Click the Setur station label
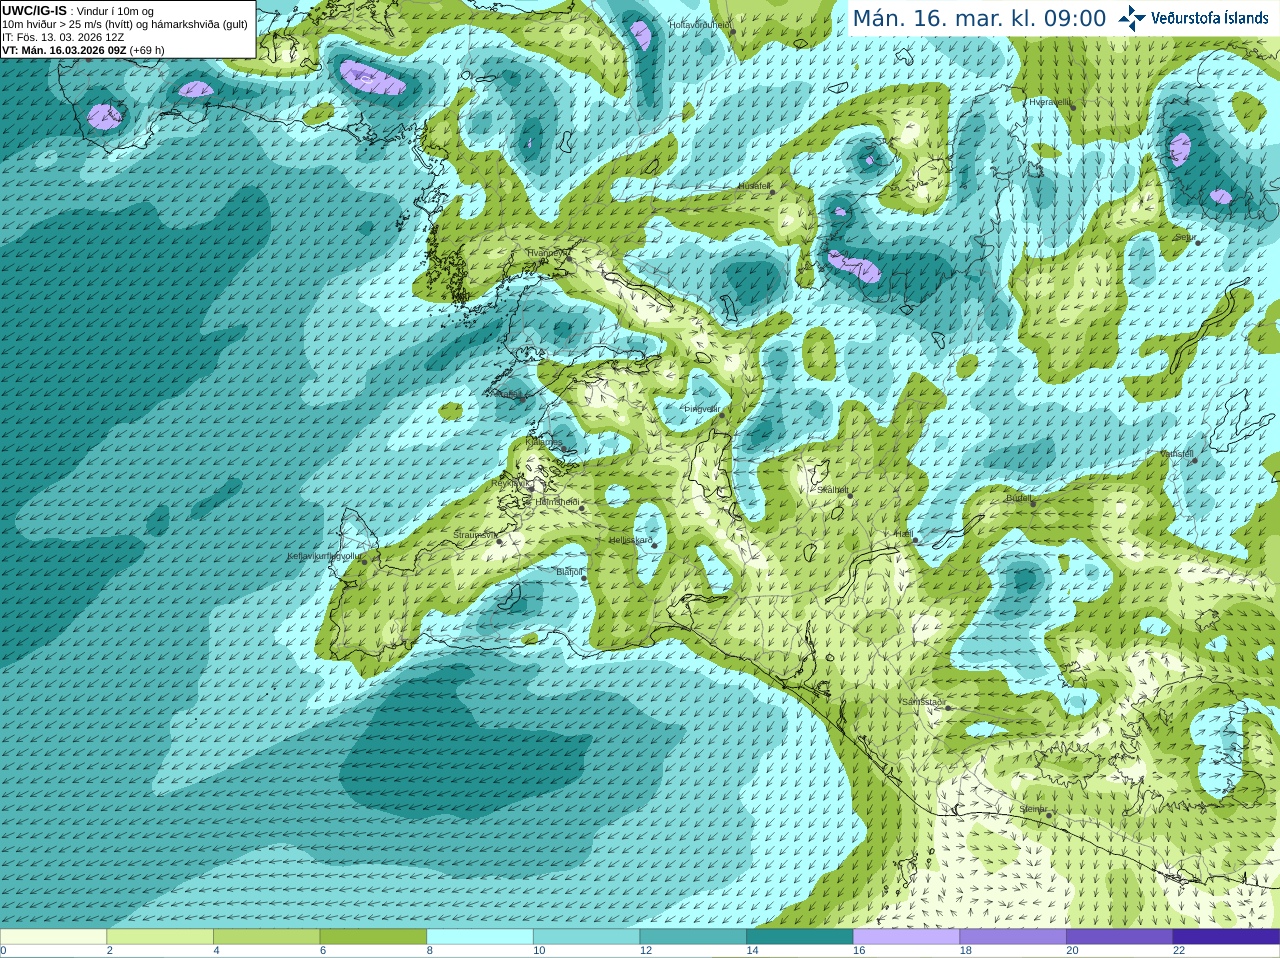Image resolution: width=1280 pixels, height=958 pixels. tap(1185, 237)
